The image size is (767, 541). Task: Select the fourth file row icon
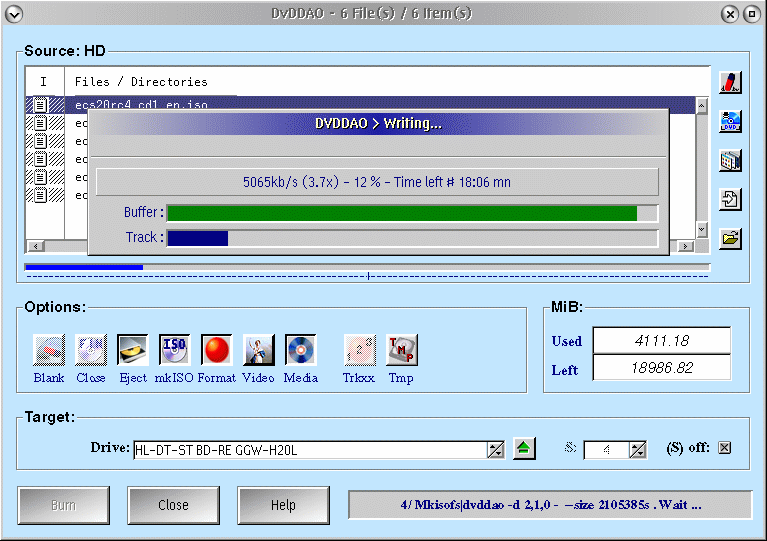[x=41, y=159]
